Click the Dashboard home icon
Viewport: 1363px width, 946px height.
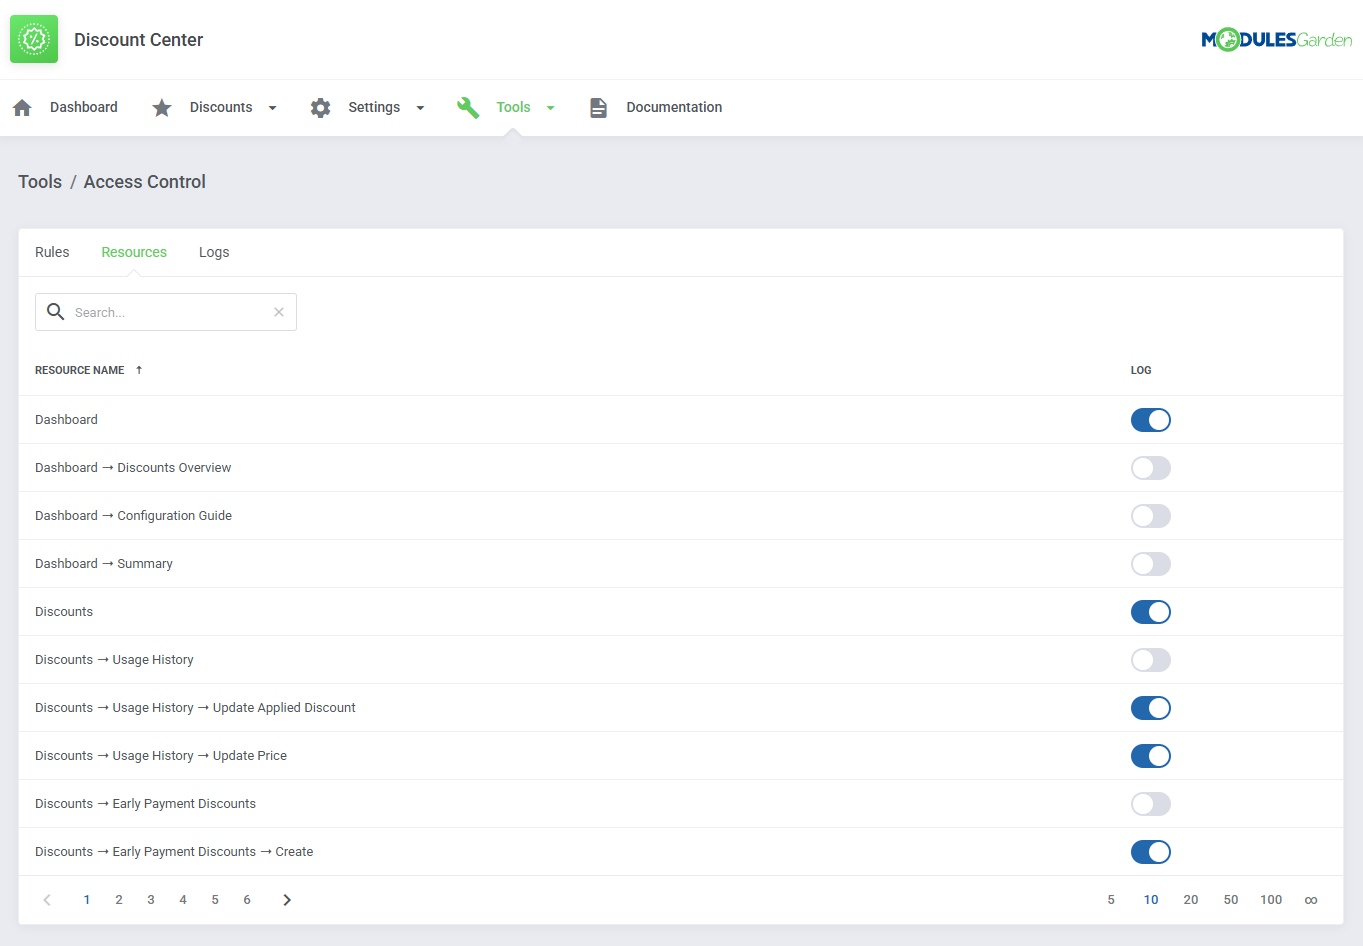pos(22,108)
